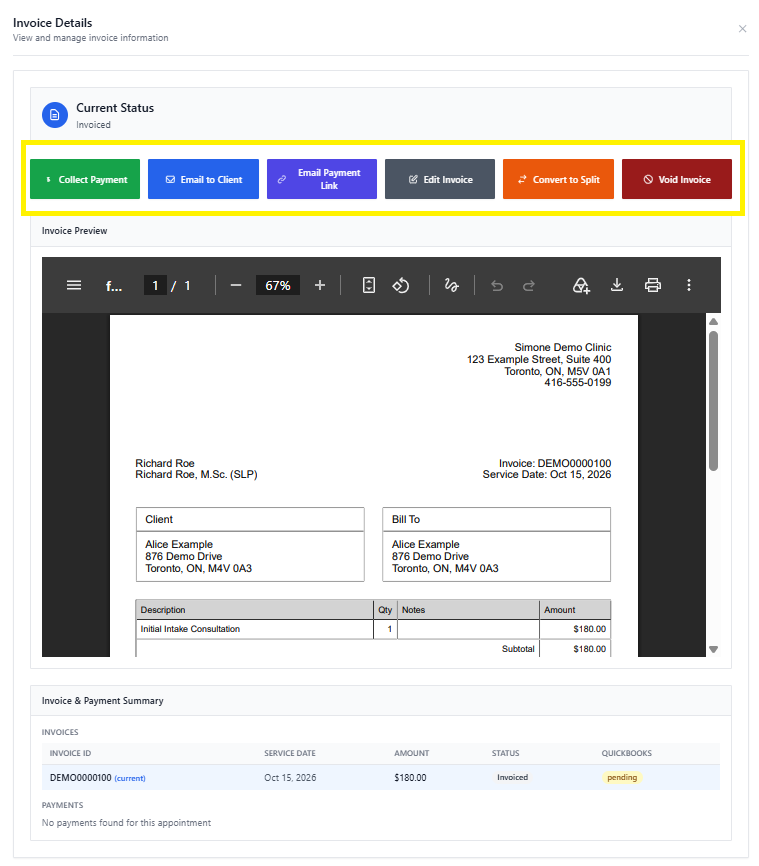Click the INVOICE ID column header
759x866 pixels.
[70, 753]
